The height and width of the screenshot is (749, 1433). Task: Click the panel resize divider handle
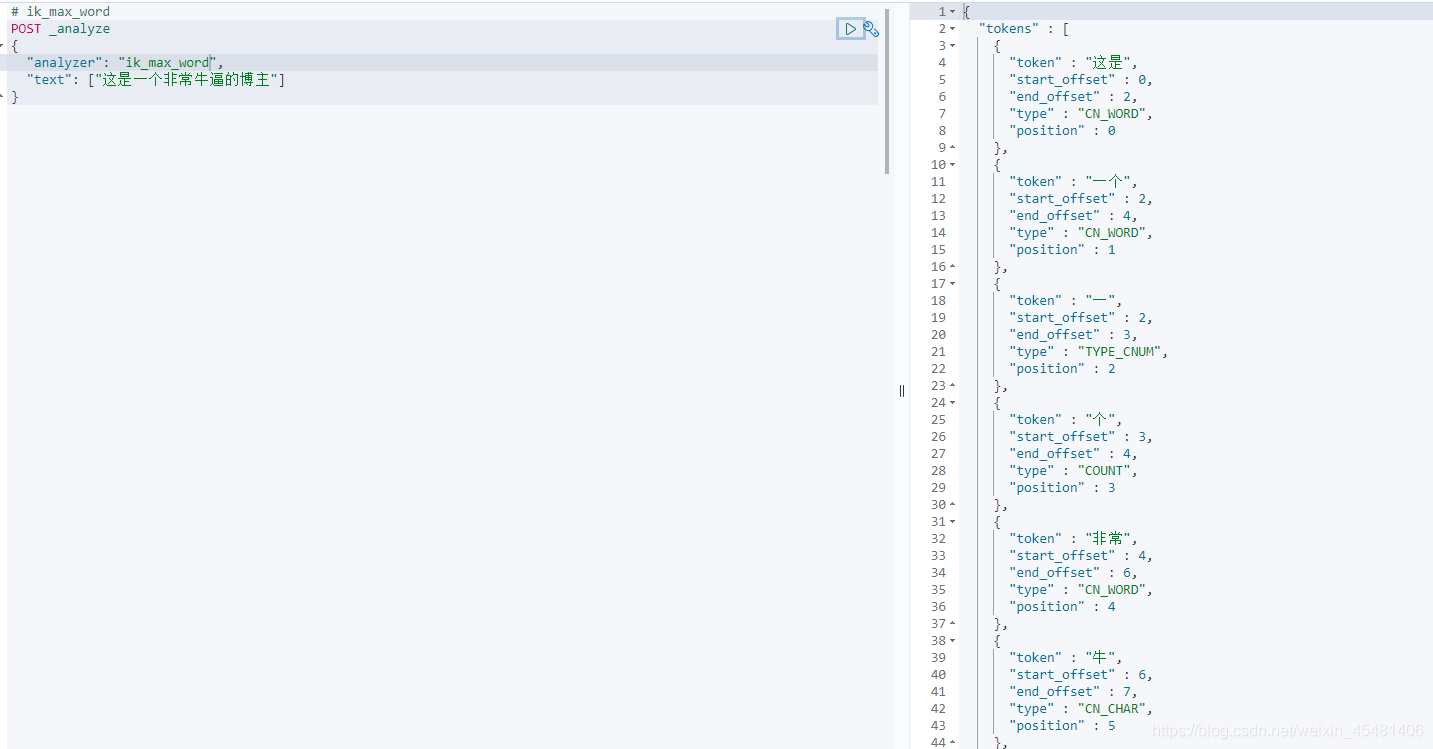coord(902,391)
